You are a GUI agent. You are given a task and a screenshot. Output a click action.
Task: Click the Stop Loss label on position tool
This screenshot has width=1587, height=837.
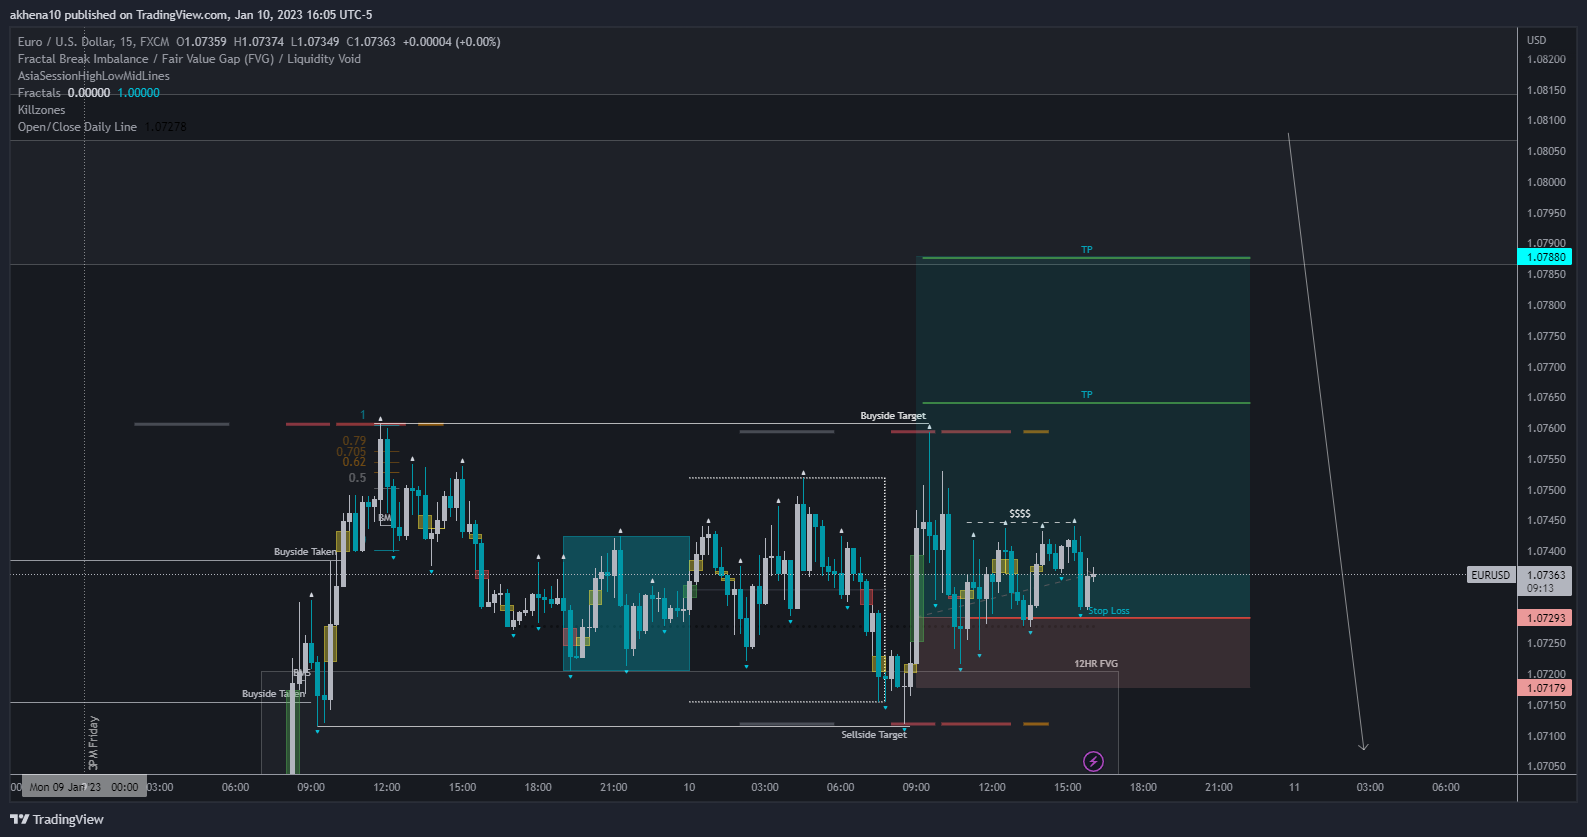1109,611
